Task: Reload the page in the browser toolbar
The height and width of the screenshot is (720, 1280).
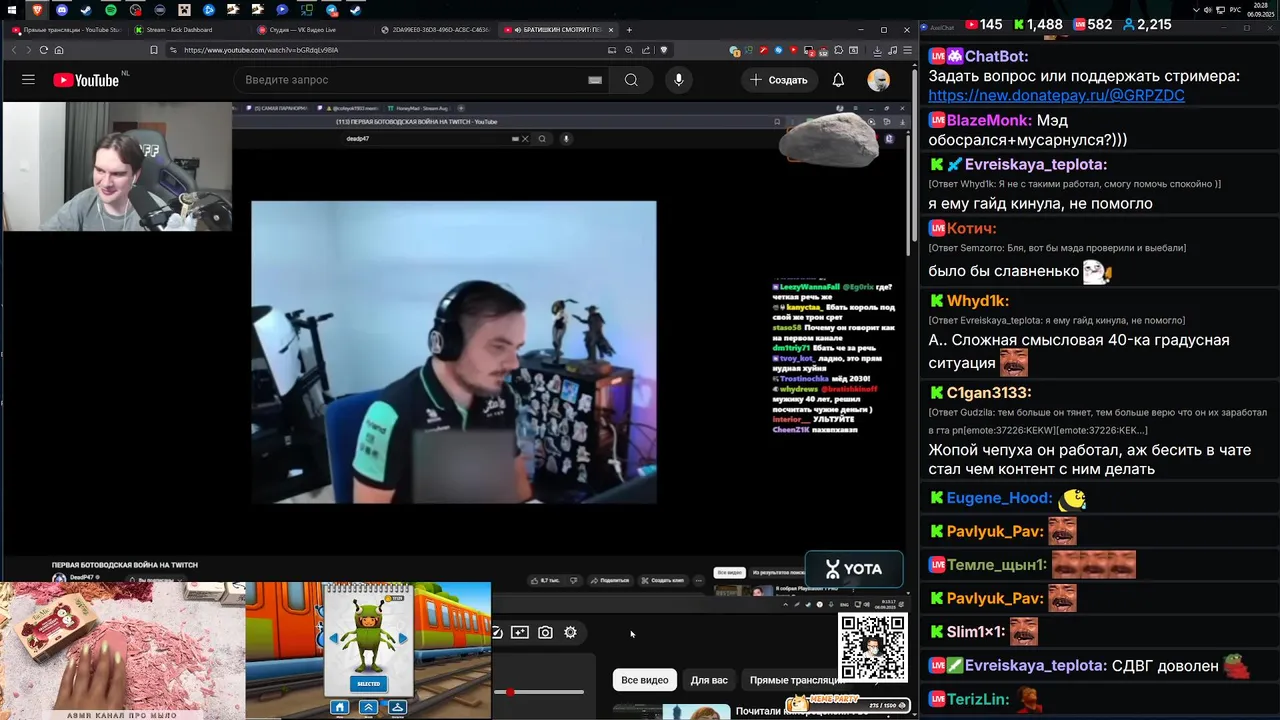Action: 44,50
